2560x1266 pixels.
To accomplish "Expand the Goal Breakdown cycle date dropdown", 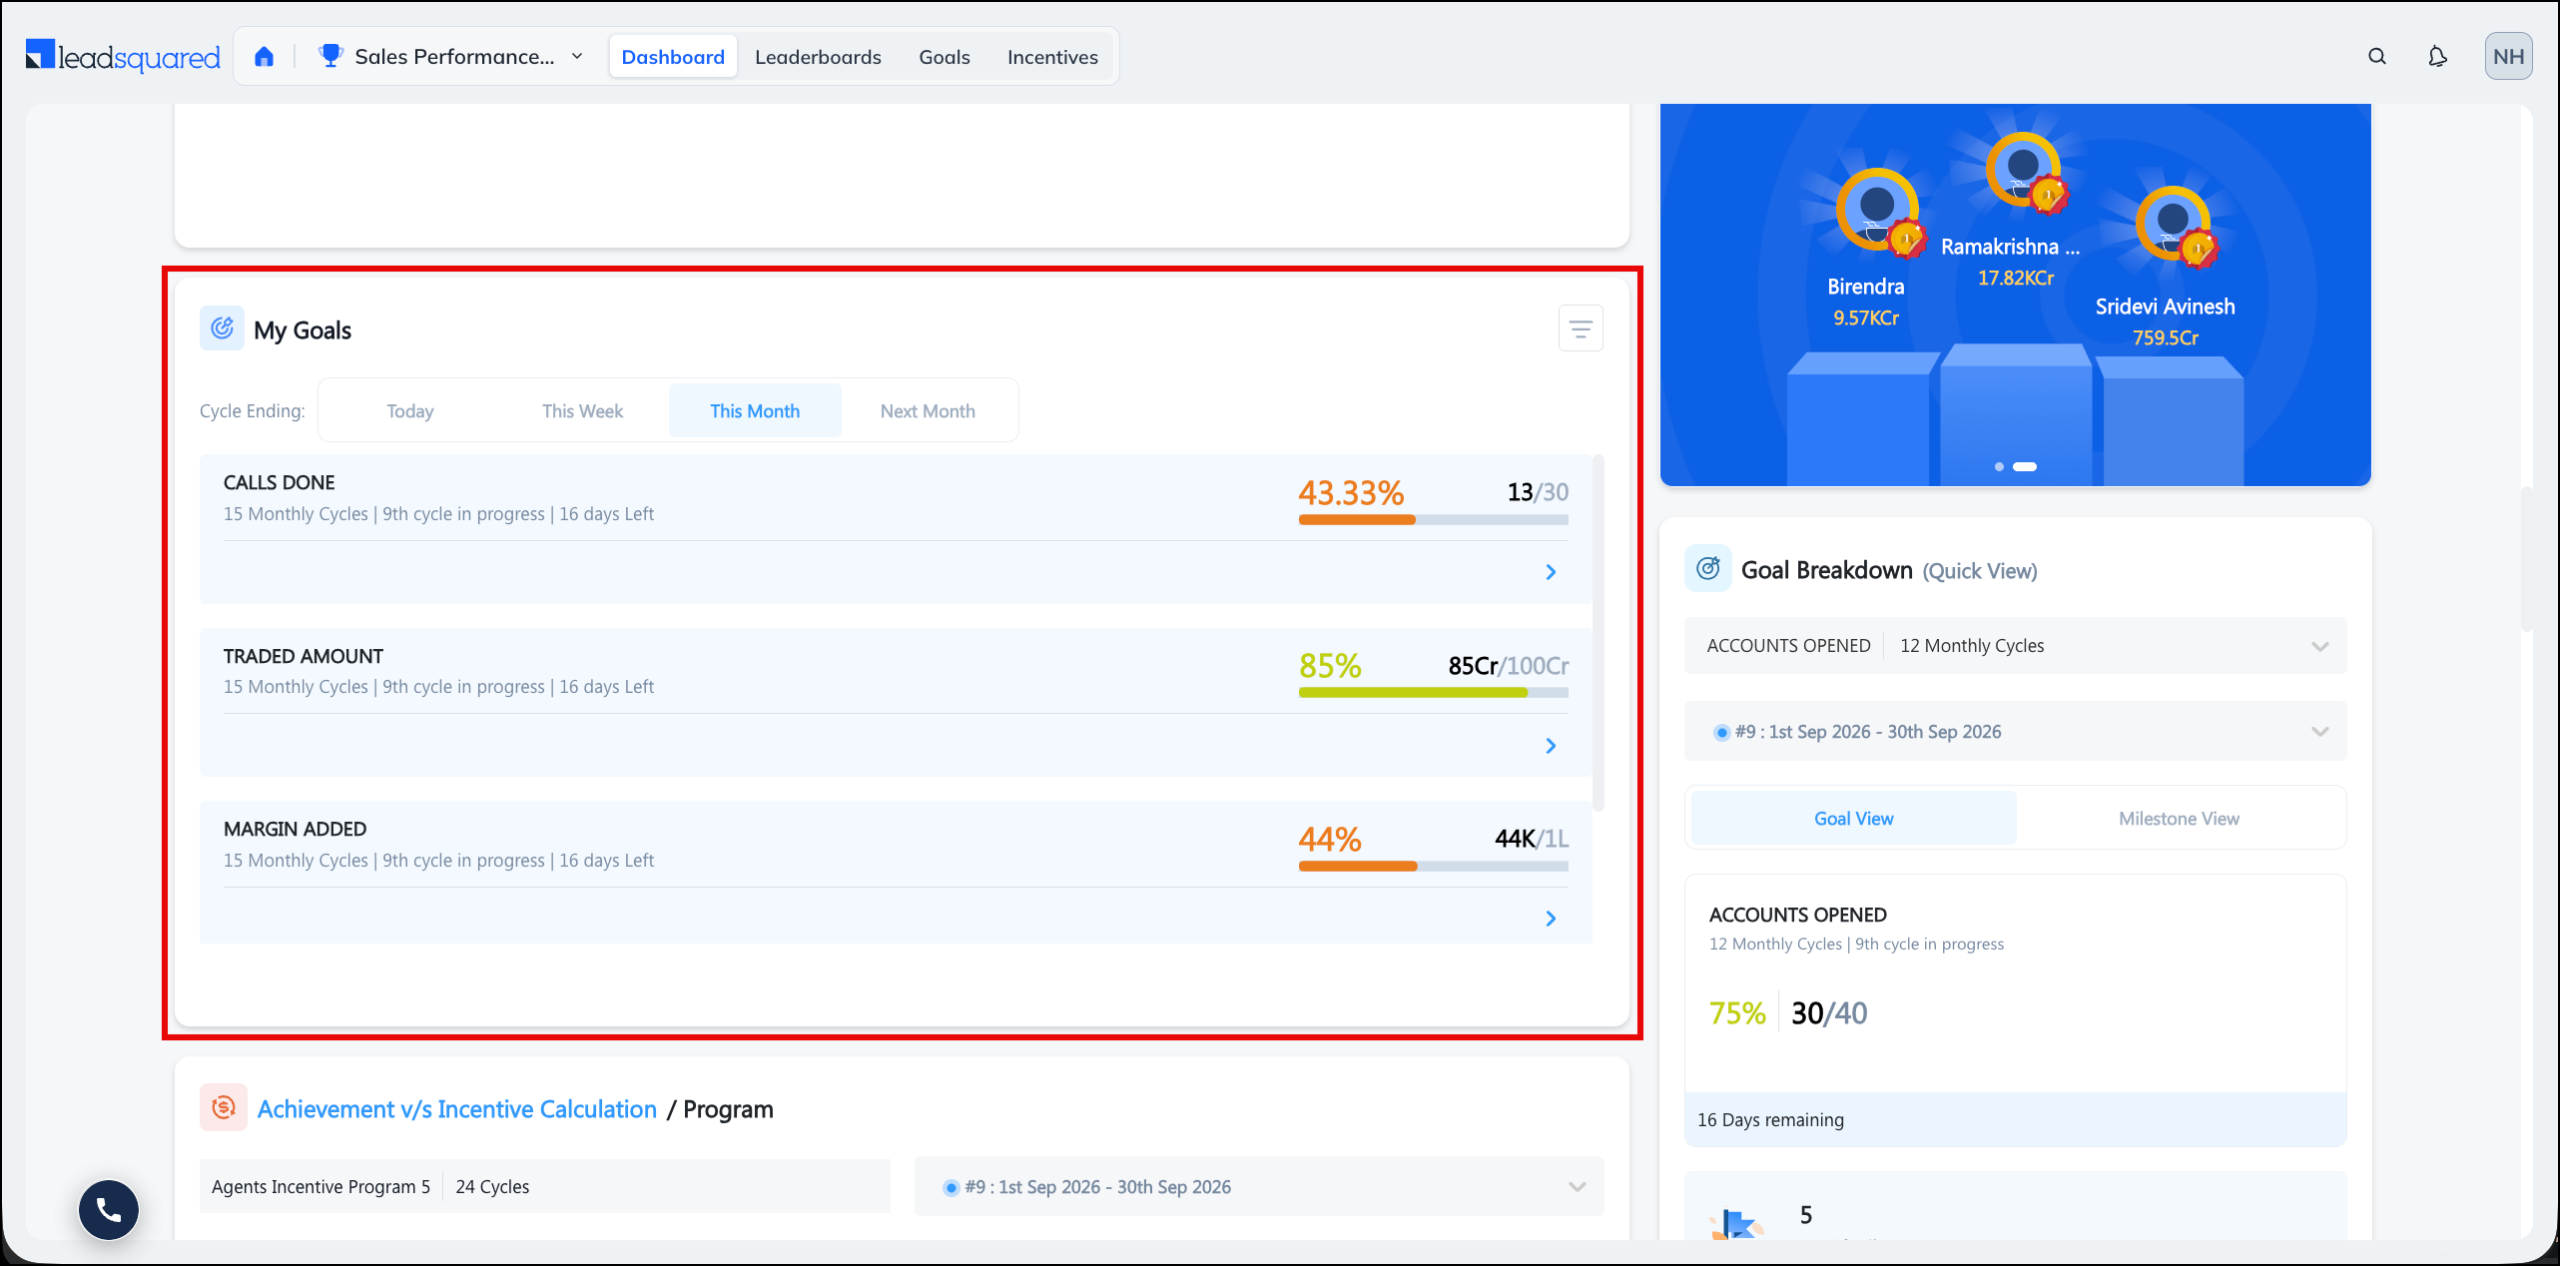I will click(2015, 732).
